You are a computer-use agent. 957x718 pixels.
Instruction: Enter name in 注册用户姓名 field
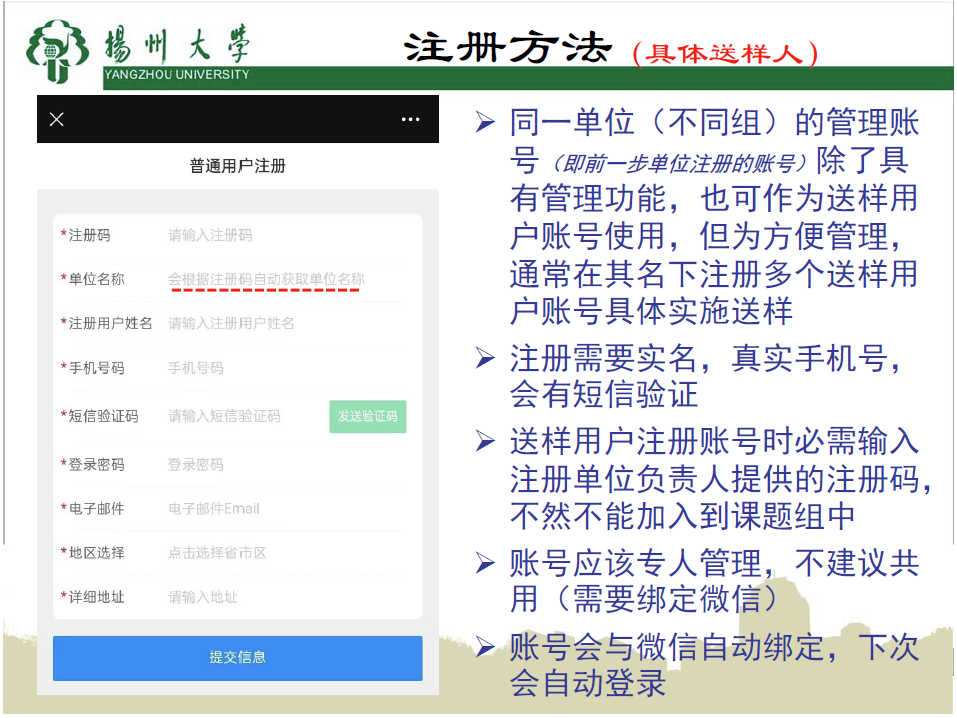click(280, 324)
